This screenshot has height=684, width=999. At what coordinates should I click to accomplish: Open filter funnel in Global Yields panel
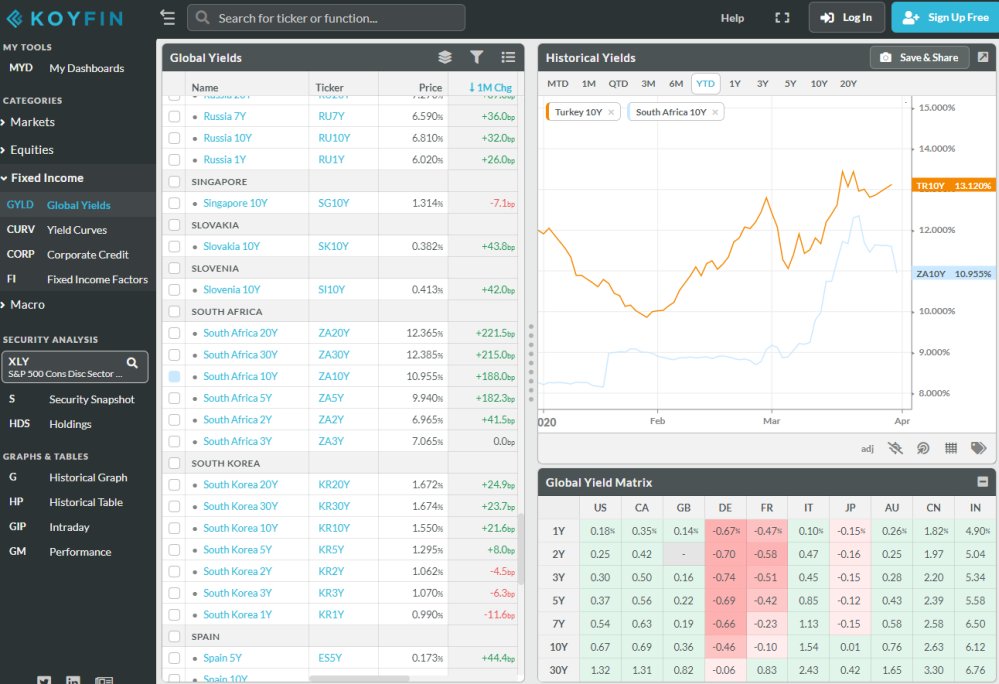coord(476,57)
